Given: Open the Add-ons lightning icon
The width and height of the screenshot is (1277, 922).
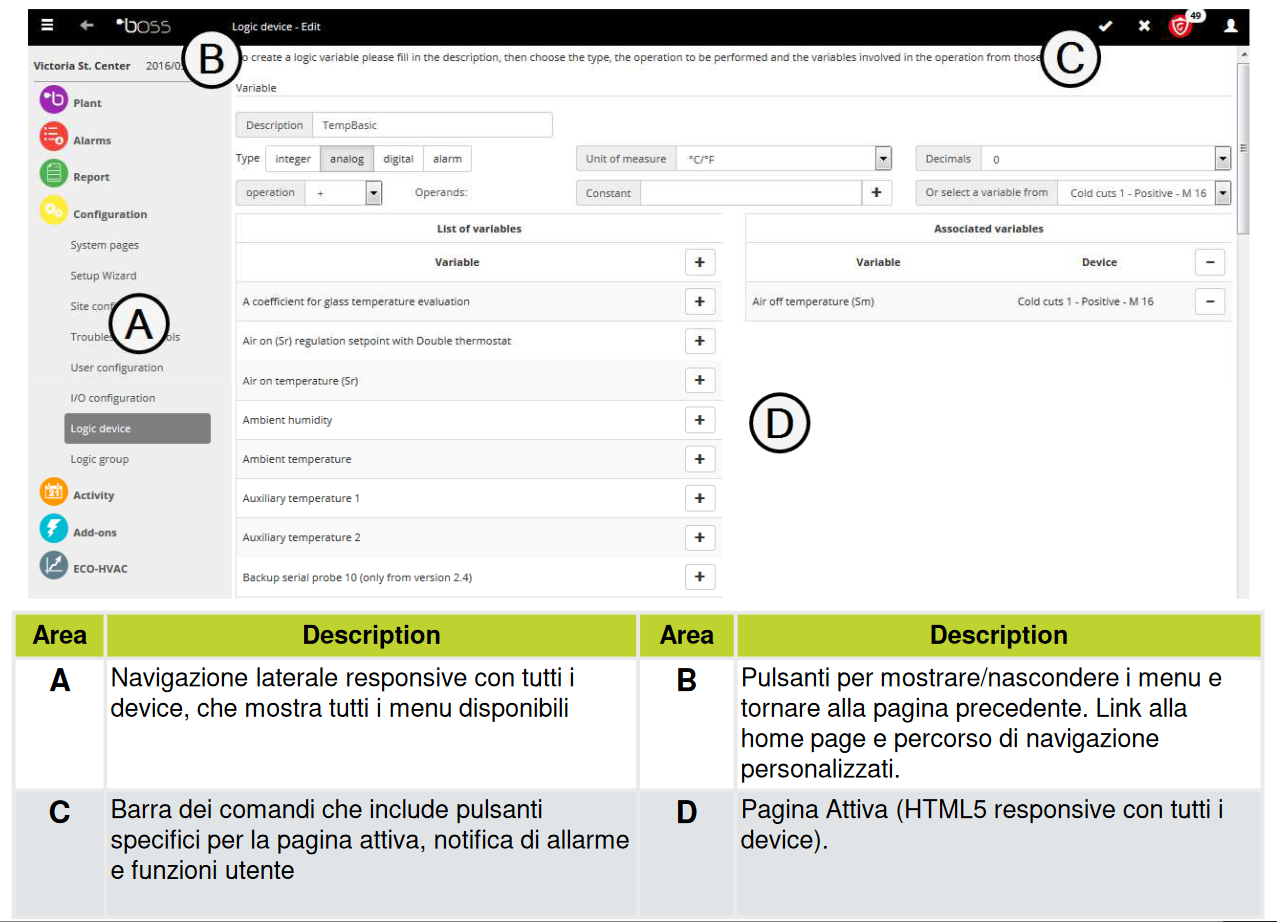Looking at the screenshot, I should [x=53, y=530].
